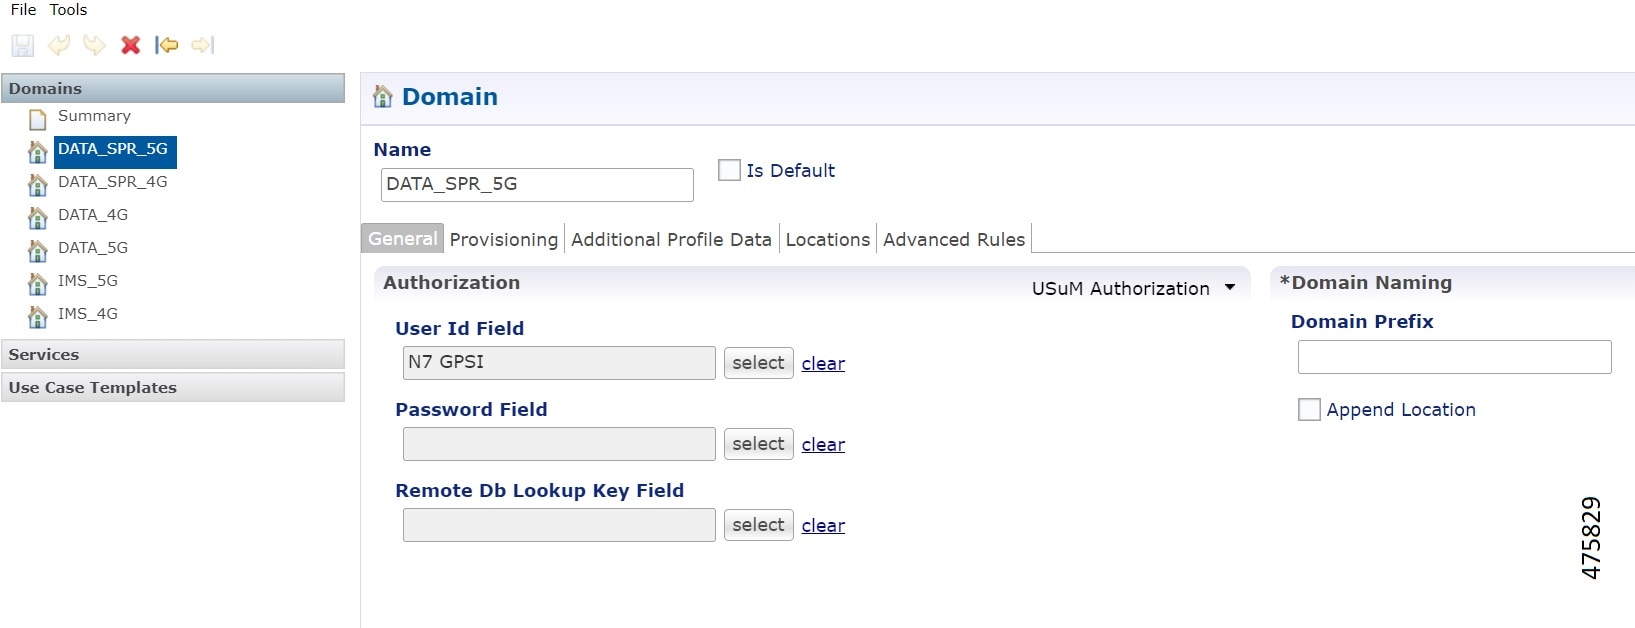The image size is (1635, 628).
Task: Click the navigate forward arrow icon
Action: coord(203,45)
